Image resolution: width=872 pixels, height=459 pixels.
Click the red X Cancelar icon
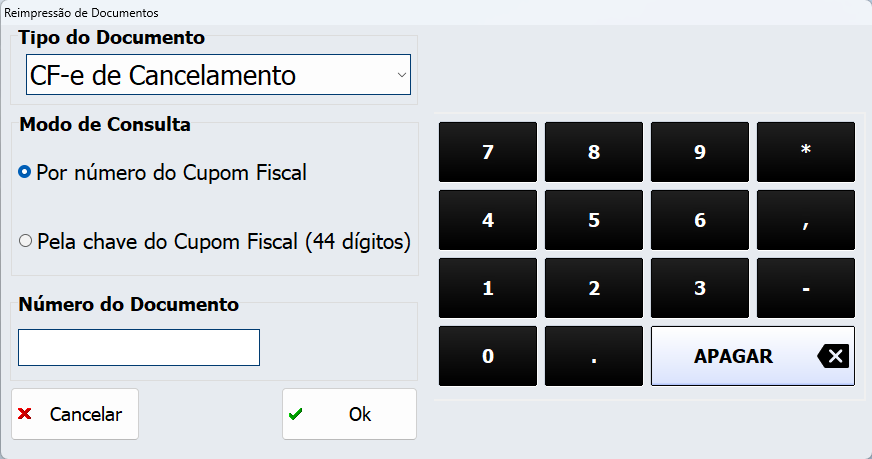point(25,414)
